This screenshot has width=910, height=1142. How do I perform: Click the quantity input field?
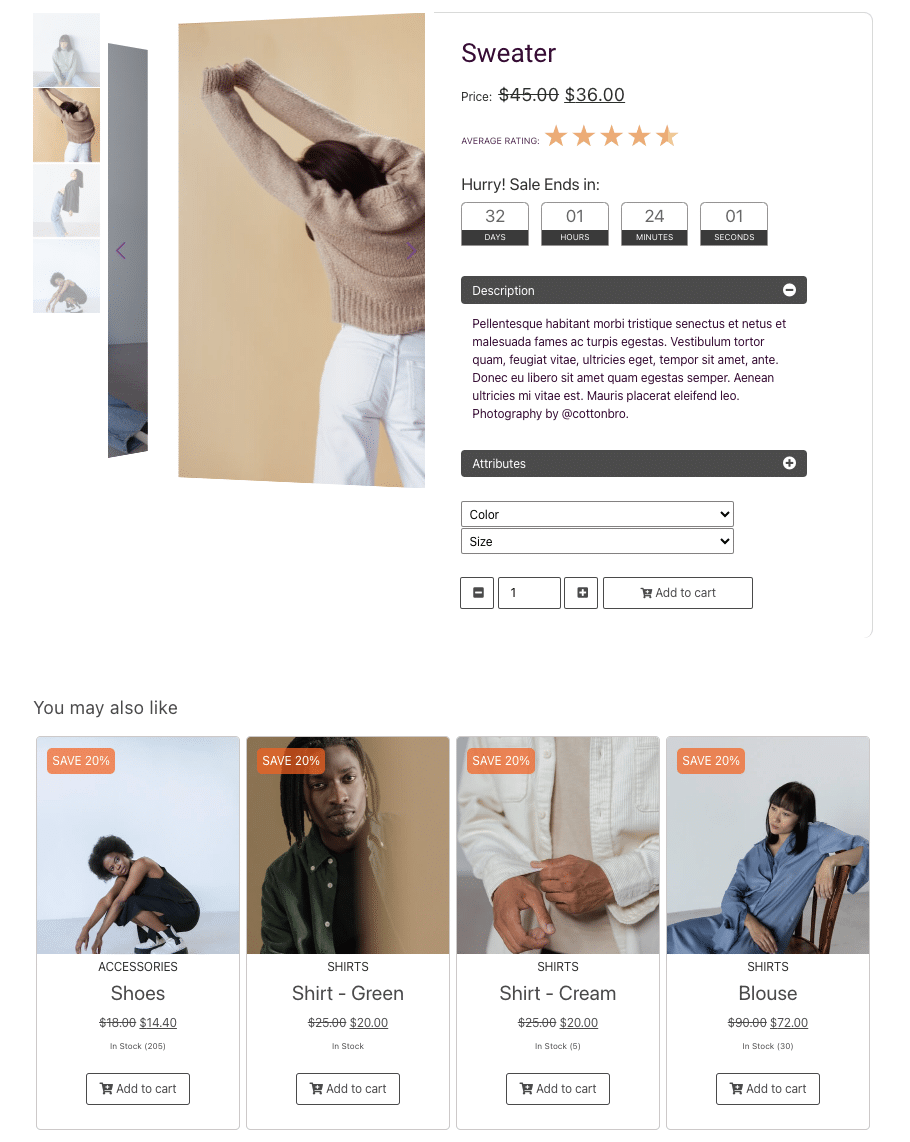click(529, 593)
